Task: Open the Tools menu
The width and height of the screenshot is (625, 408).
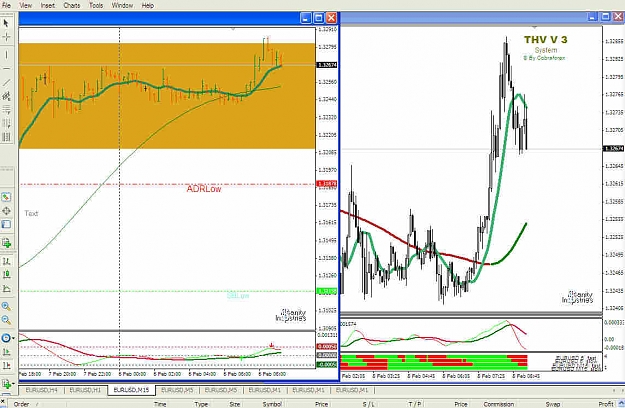Action: point(96,6)
